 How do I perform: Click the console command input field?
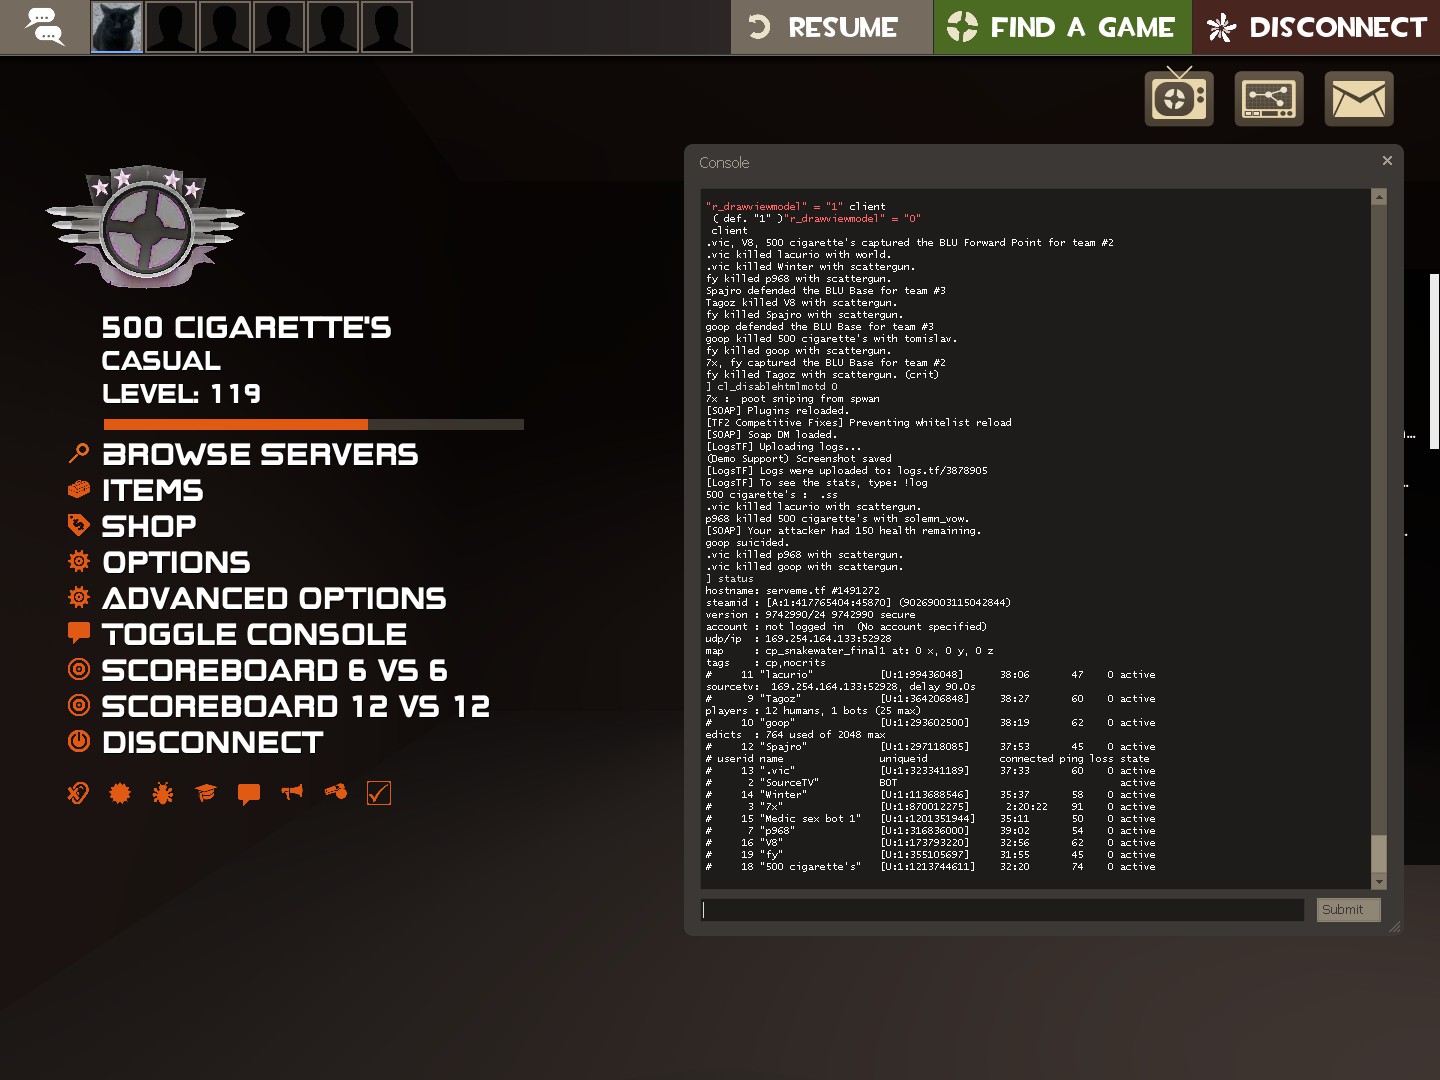click(1002, 910)
